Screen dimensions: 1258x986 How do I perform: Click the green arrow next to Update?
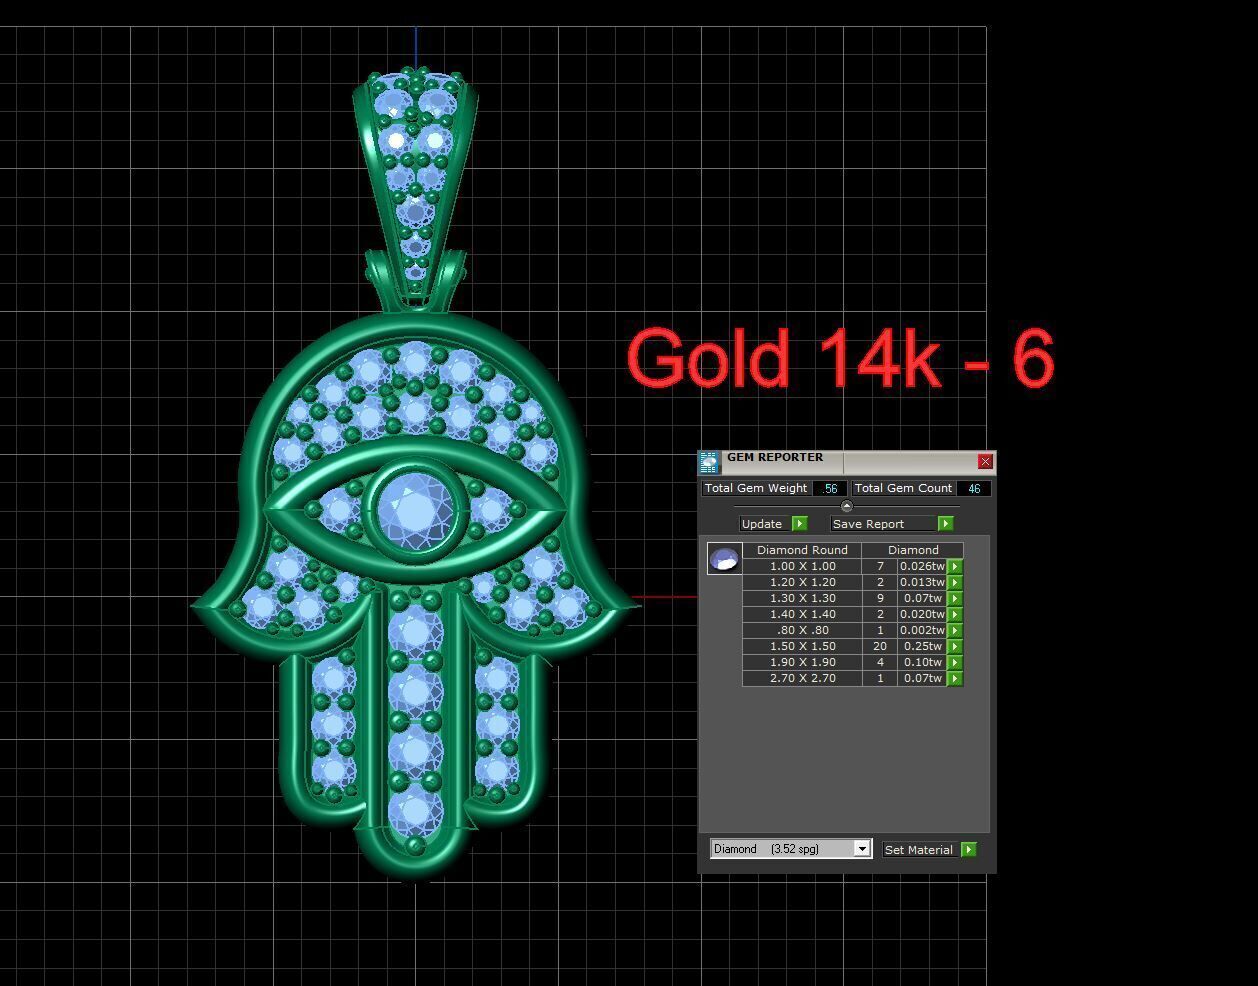point(799,524)
